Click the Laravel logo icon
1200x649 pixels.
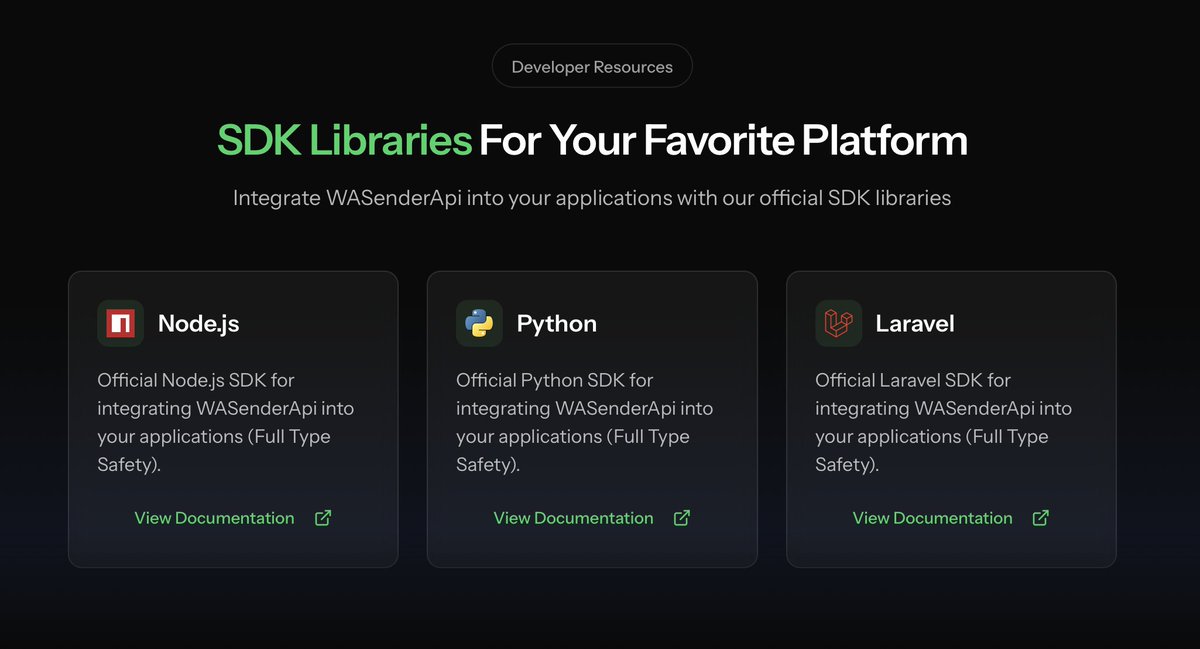pyautogui.click(x=838, y=323)
